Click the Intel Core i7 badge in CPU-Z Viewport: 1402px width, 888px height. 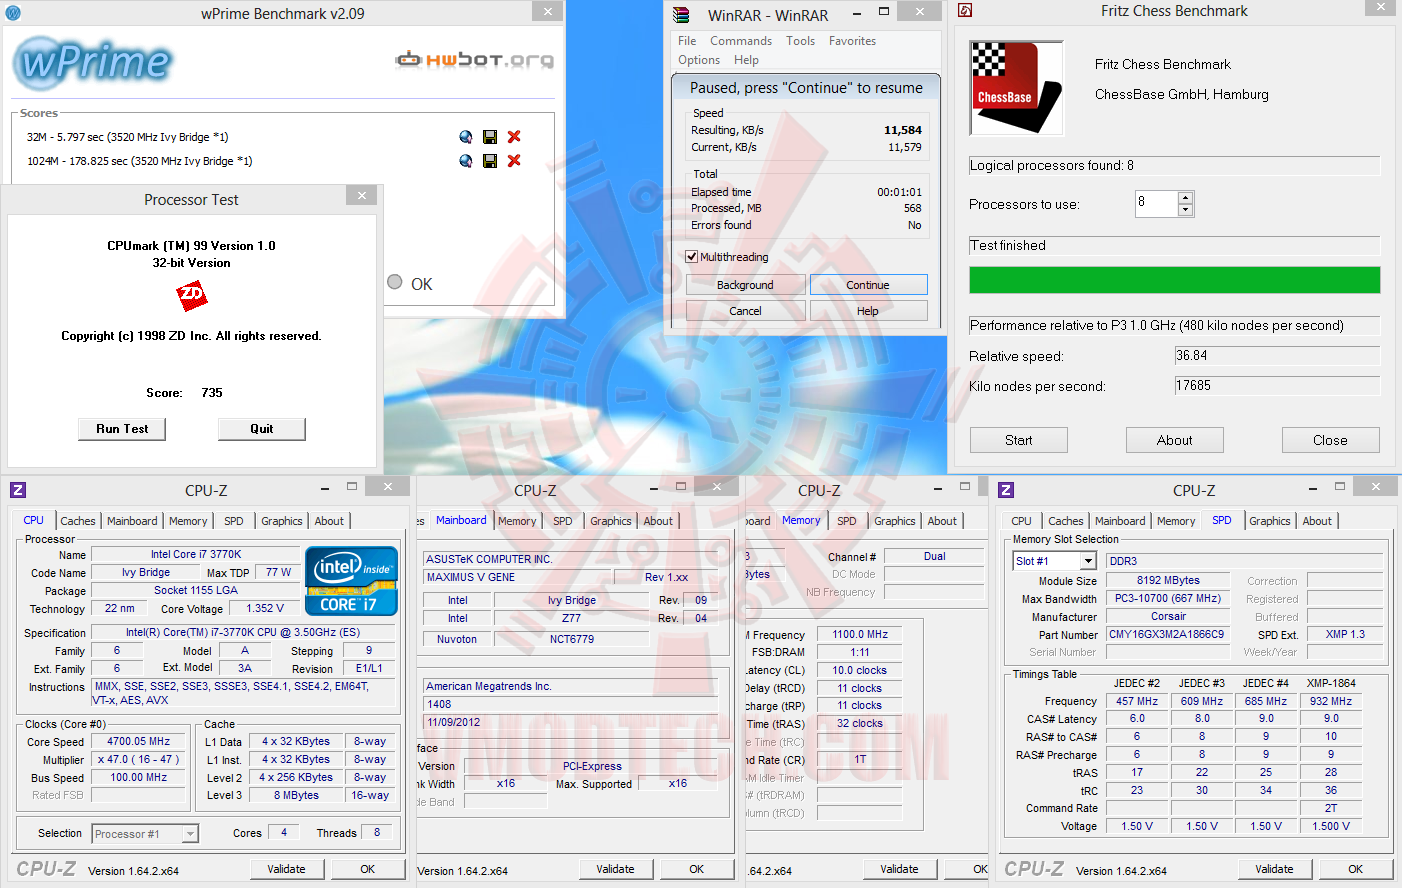(351, 580)
